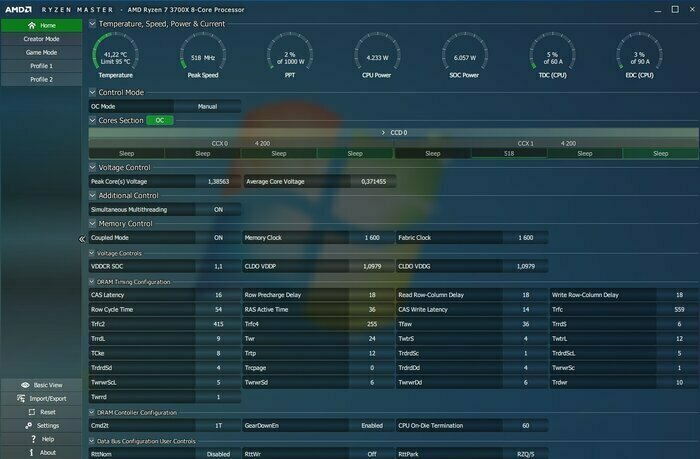Click the Peak Core(s) Voltage value 1,38563
Screen dimensions: 700x459
(218, 181)
